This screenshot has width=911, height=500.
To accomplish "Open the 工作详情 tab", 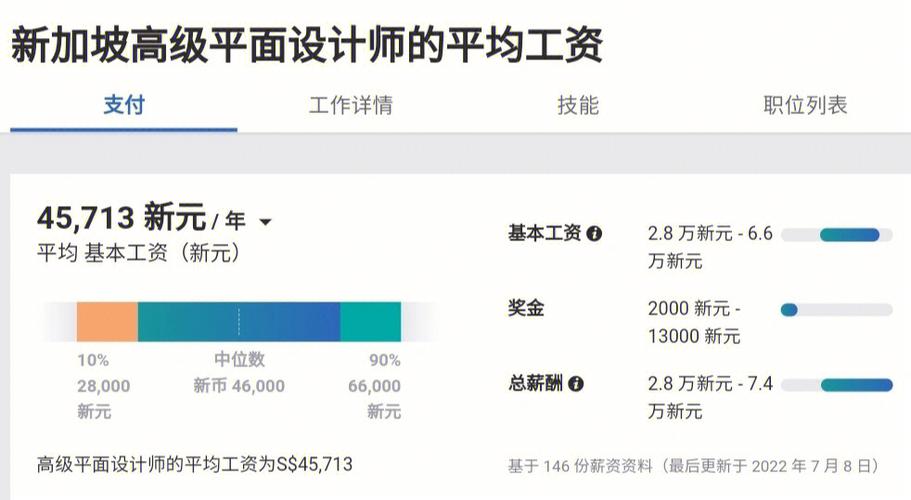I will point(351,106).
